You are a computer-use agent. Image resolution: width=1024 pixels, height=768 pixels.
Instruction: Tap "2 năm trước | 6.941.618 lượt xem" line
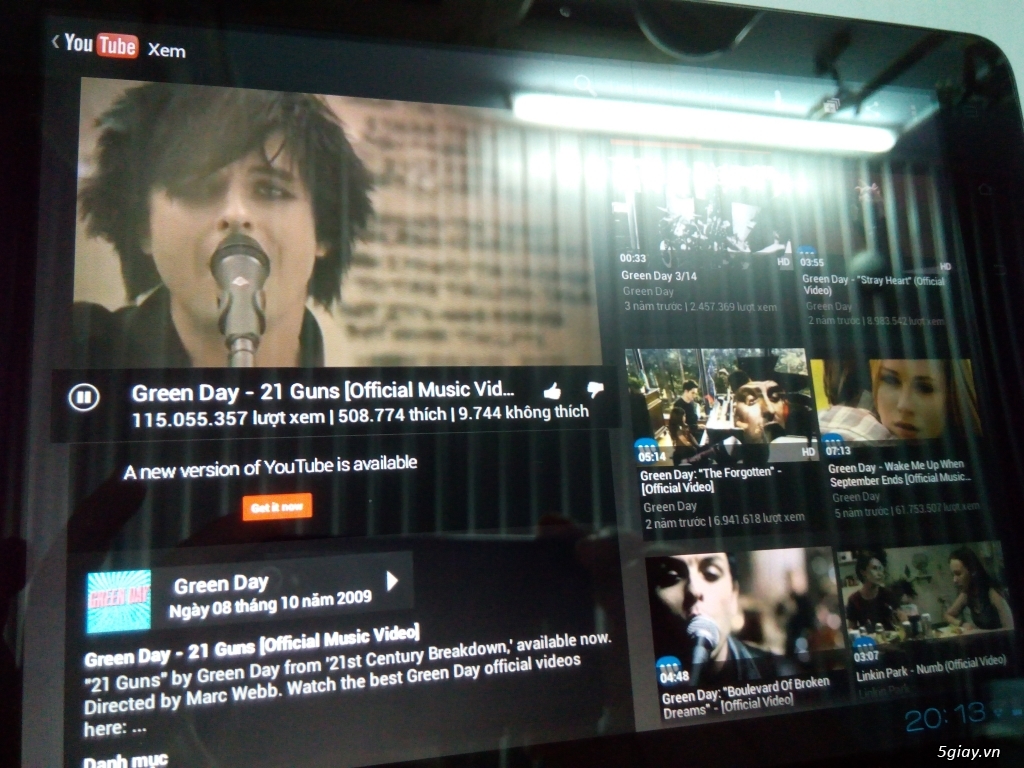tap(724, 520)
